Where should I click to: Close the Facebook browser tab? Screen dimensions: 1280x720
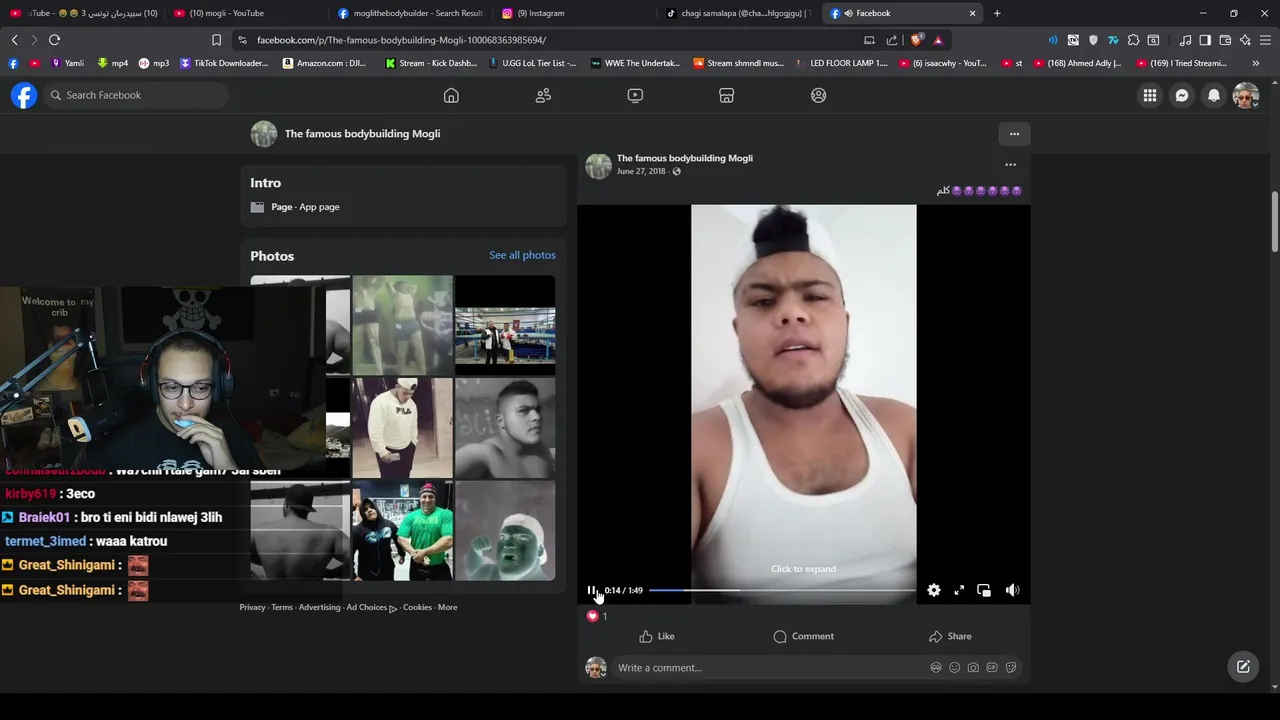point(972,13)
